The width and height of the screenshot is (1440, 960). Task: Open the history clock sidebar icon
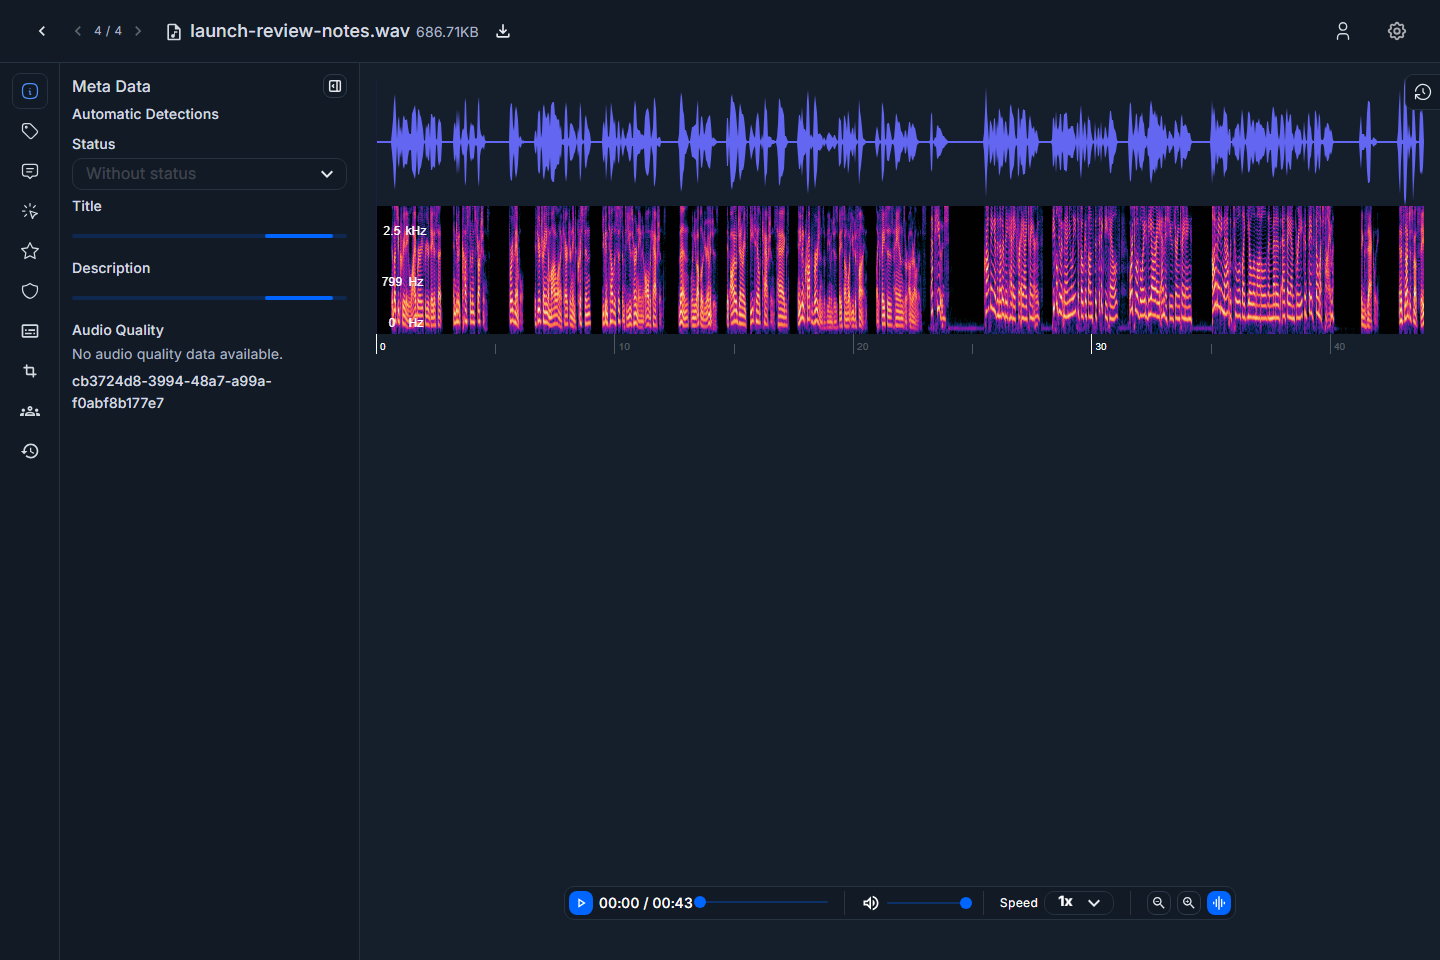point(30,451)
